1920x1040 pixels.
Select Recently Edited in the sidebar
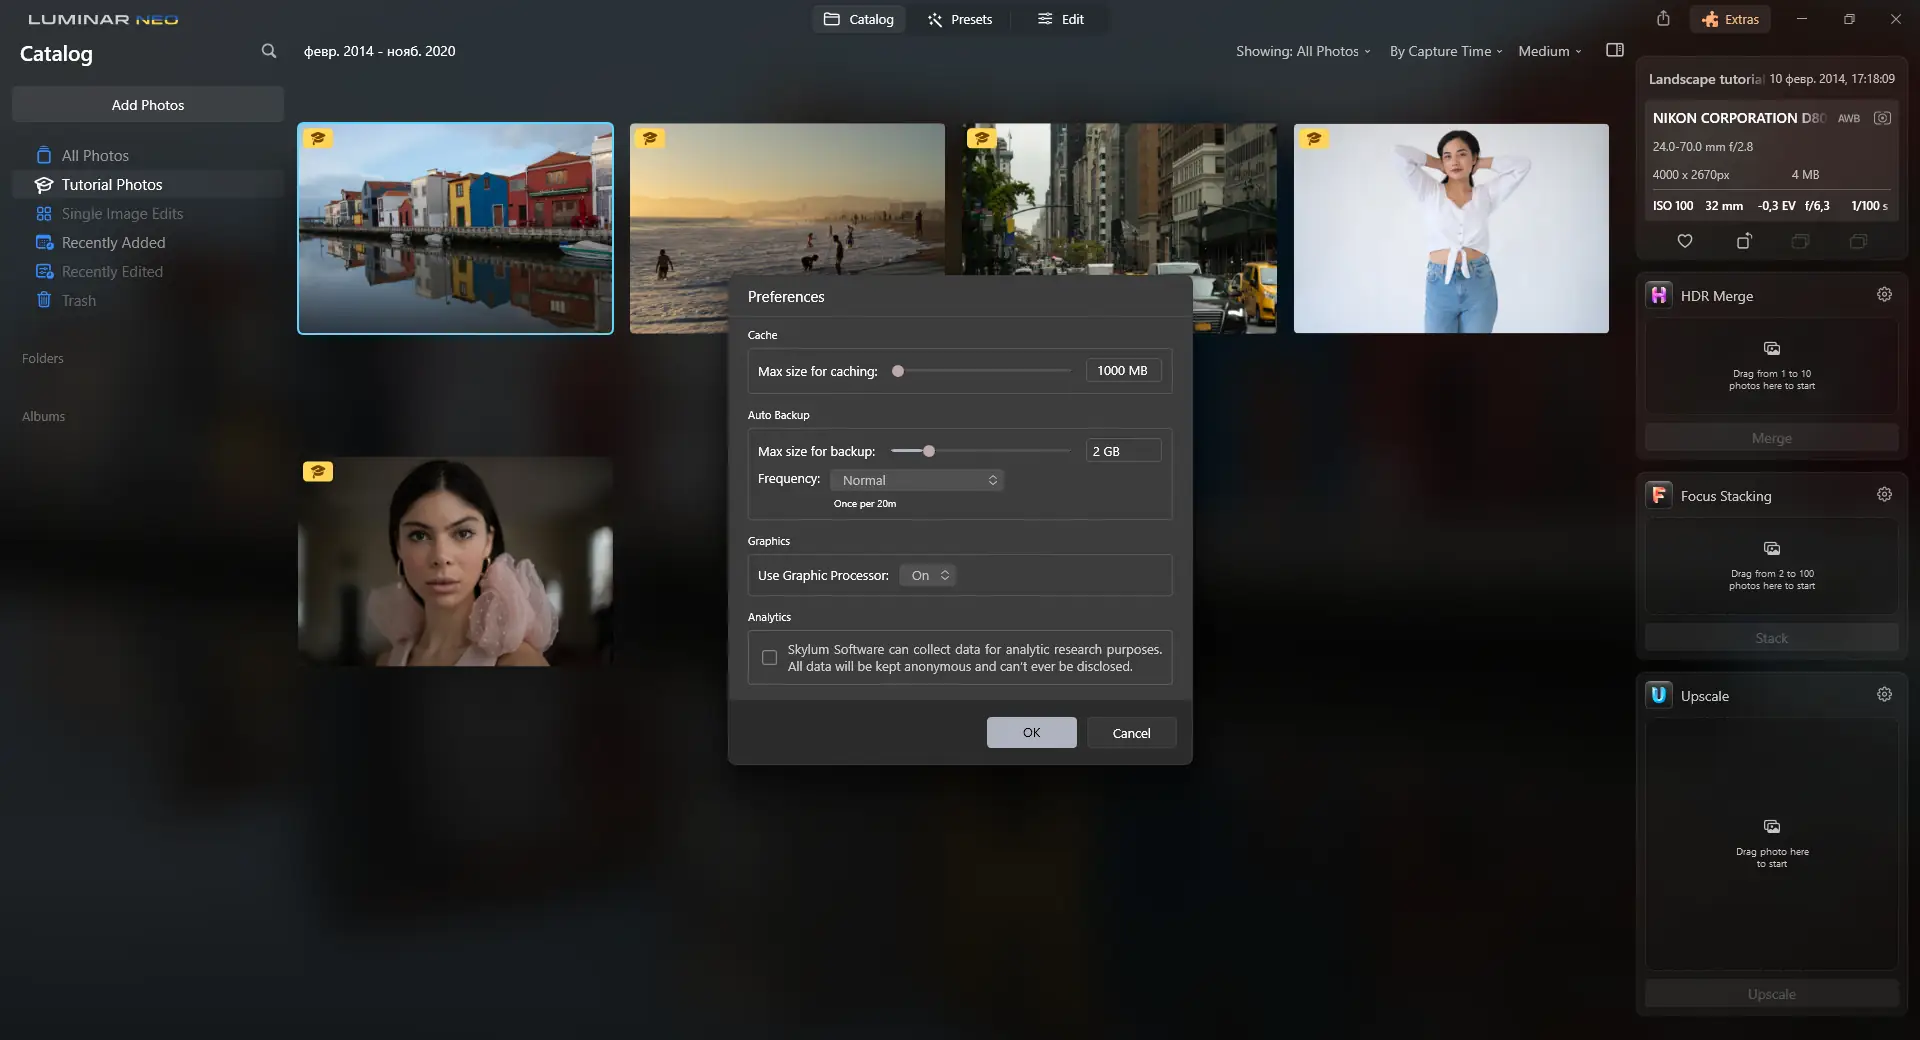tap(148, 272)
